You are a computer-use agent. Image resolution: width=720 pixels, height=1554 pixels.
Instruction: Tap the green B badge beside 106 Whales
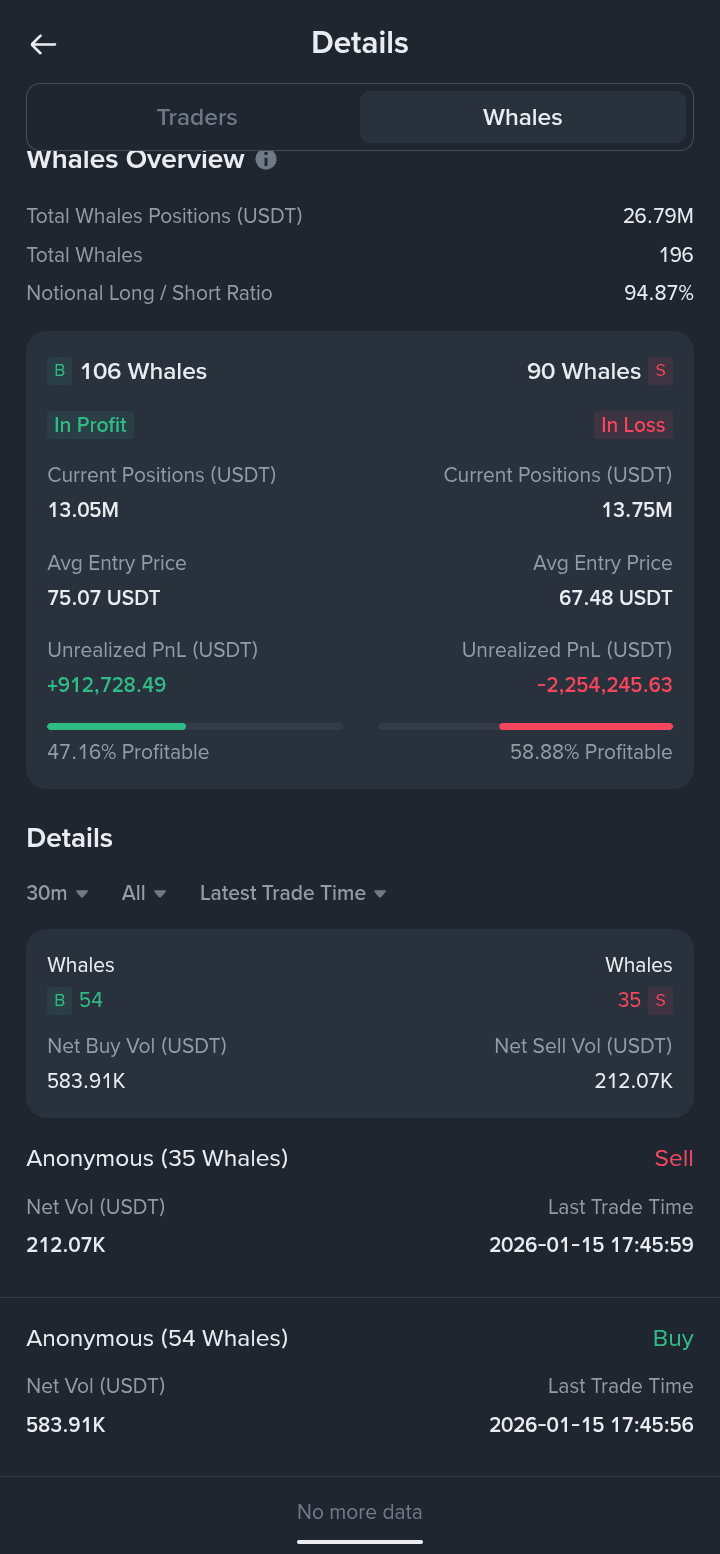pos(60,371)
